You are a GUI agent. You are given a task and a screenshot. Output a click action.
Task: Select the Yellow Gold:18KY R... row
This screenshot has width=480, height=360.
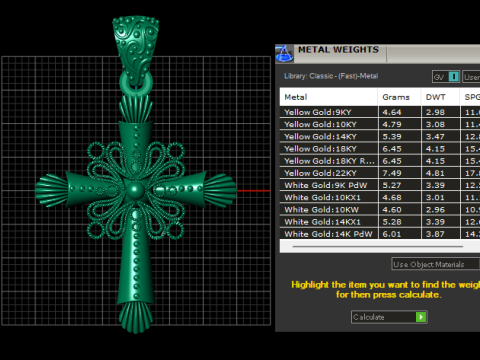[x=380, y=161]
